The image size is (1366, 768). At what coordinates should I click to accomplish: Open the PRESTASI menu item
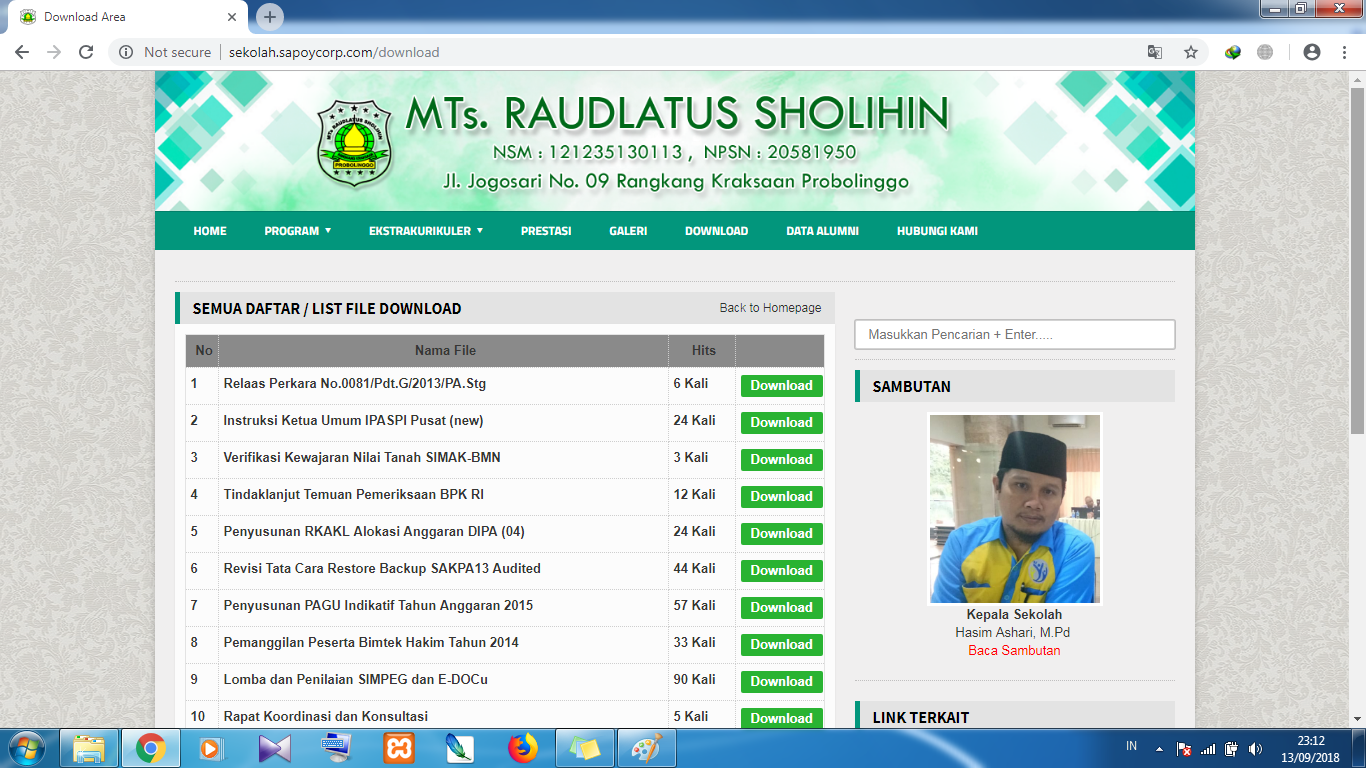click(x=546, y=231)
